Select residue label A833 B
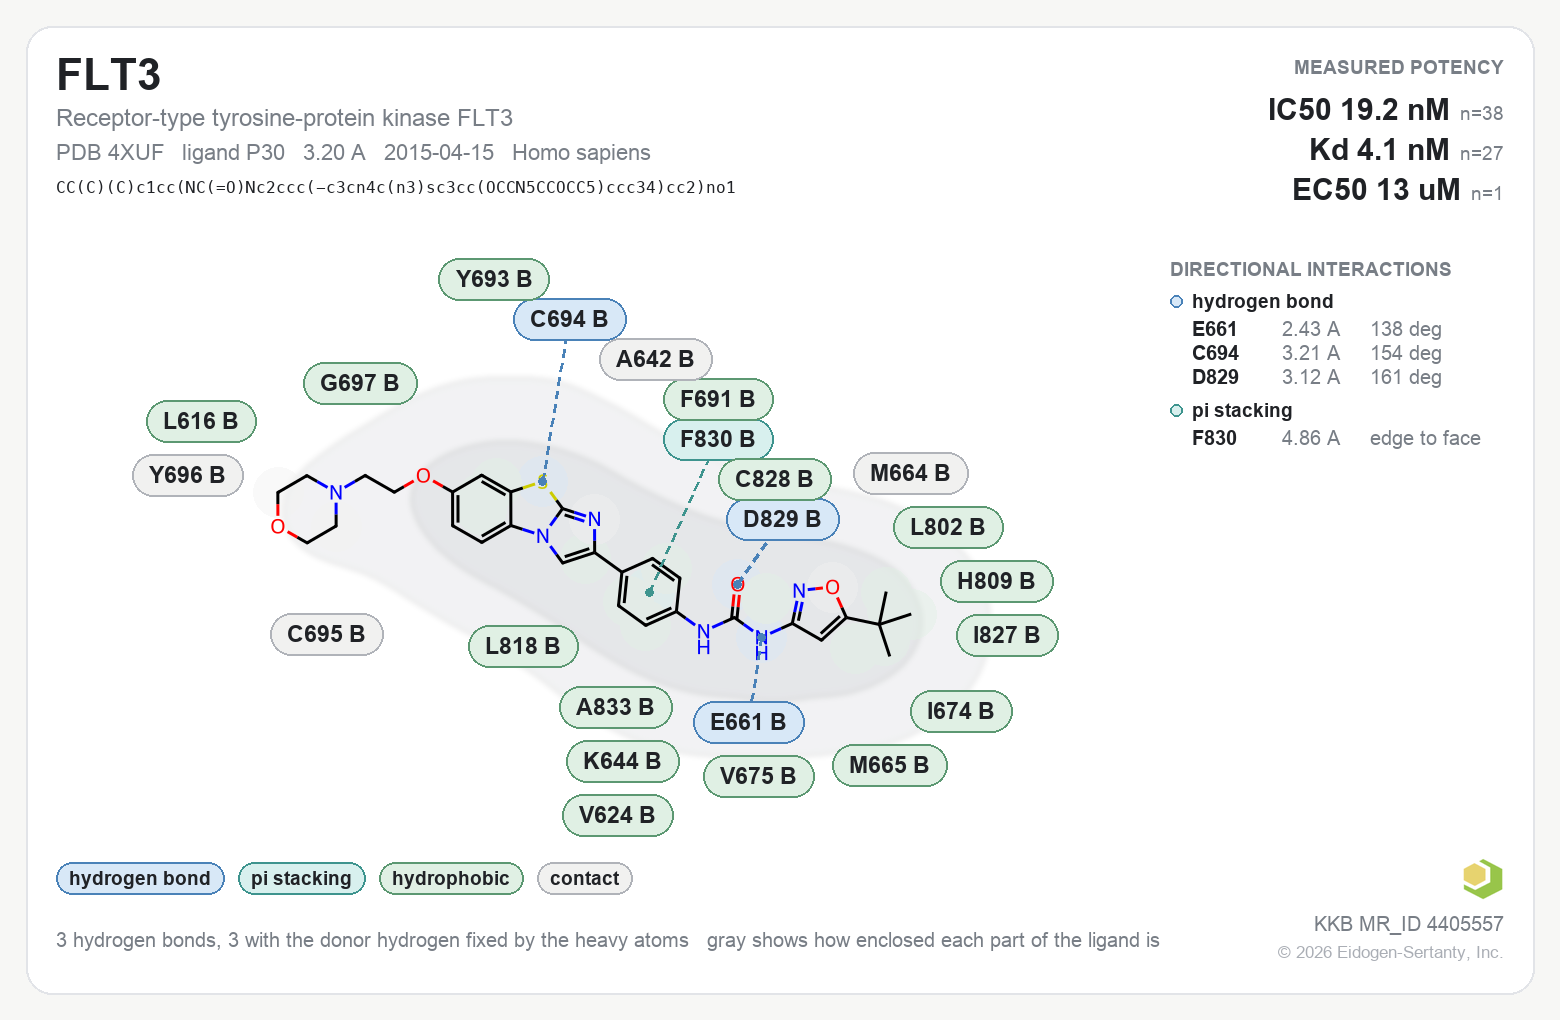The image size is (1560, 1020). point(616,707)
